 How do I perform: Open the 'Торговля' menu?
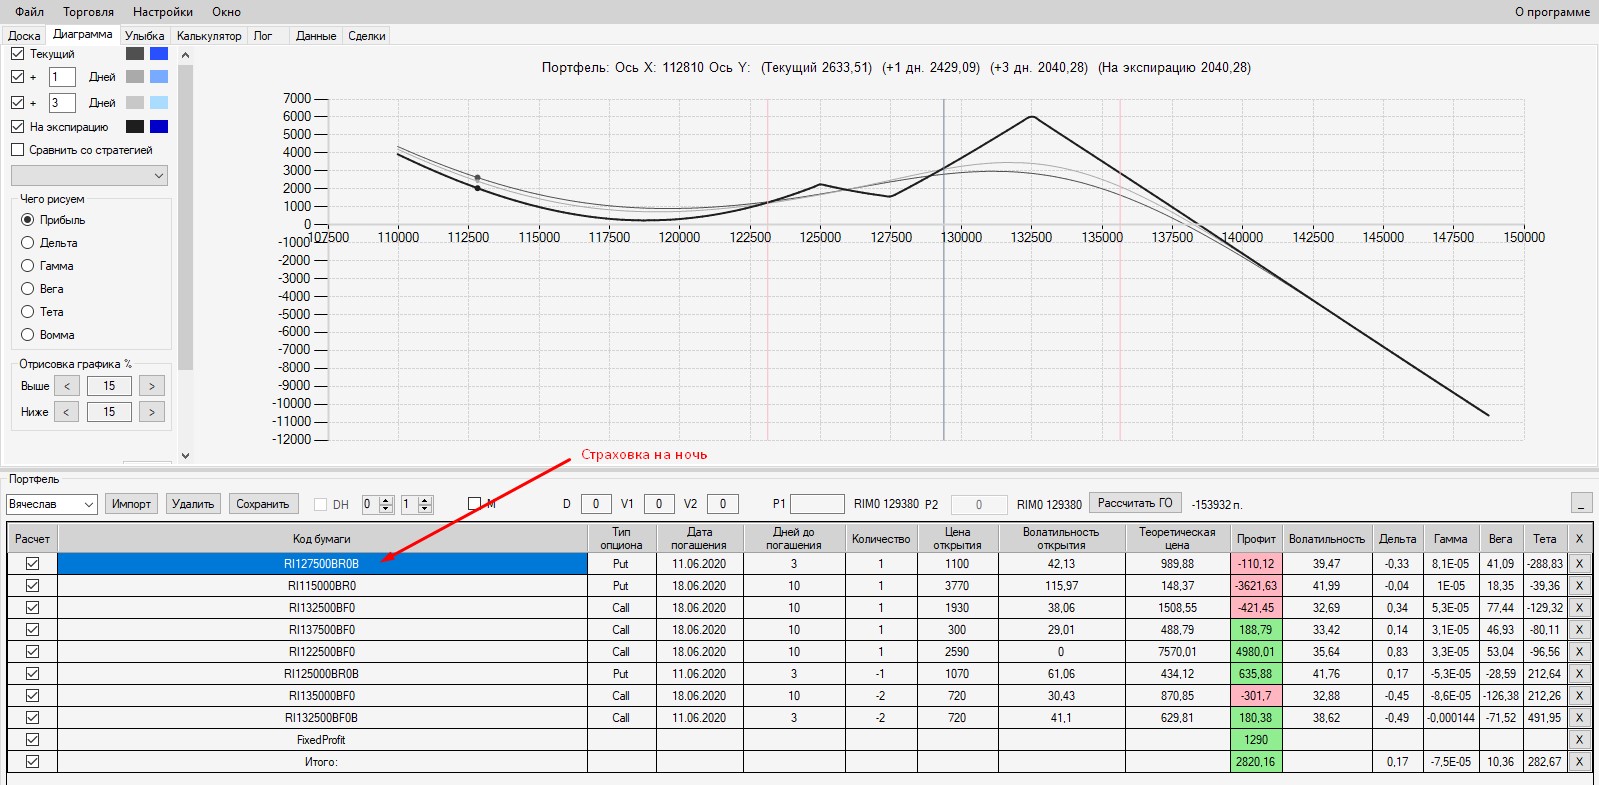[88, 12]
